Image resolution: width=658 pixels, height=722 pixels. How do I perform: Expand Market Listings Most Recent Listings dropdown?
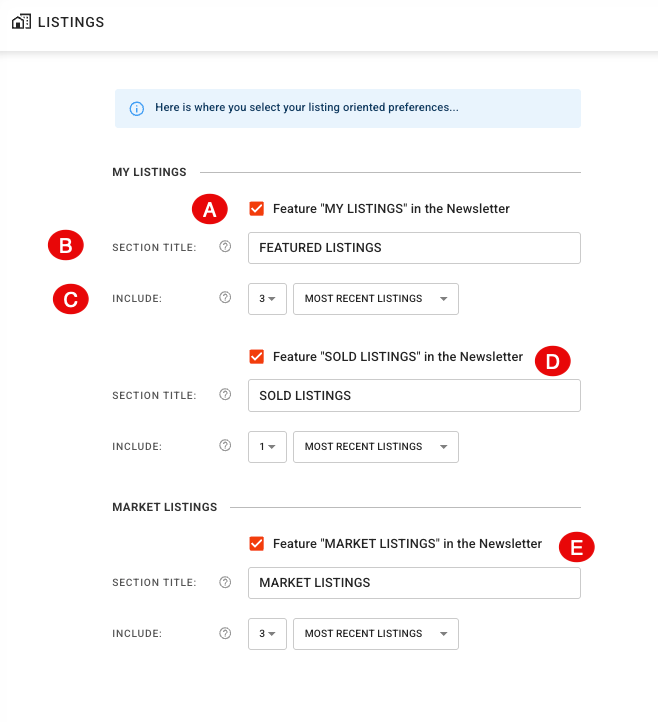click(376, 634)
